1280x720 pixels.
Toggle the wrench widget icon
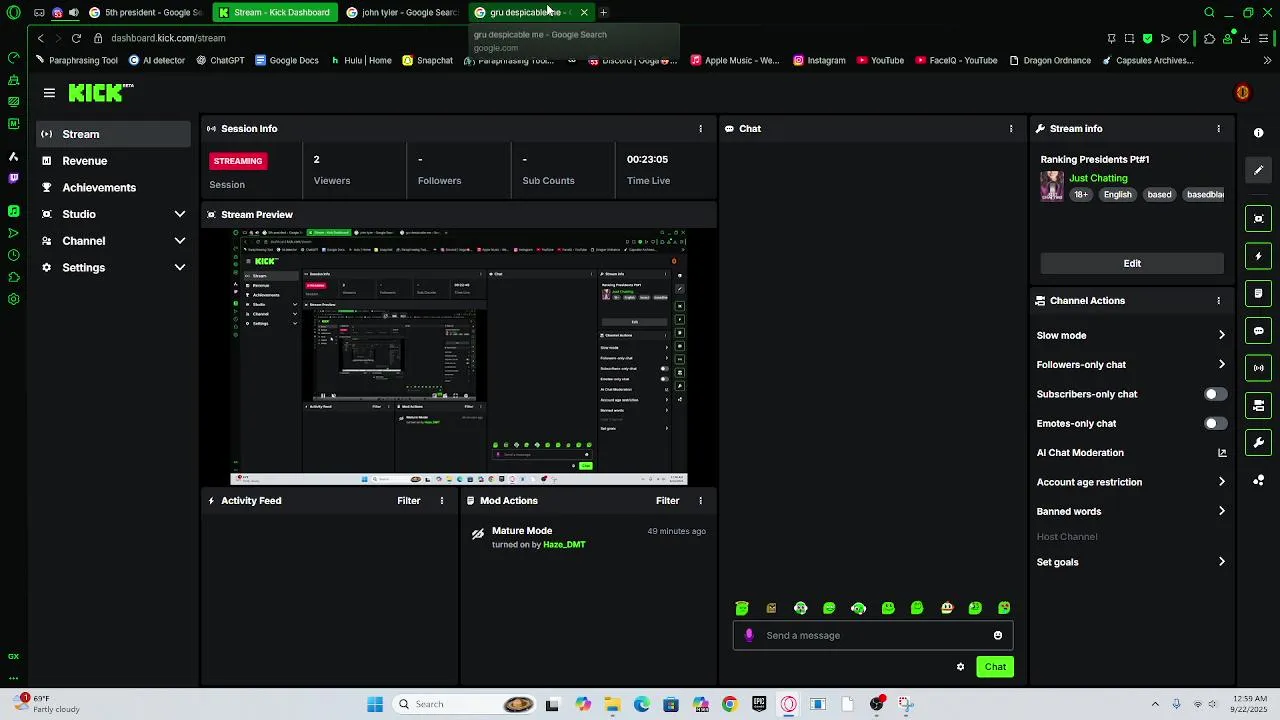click(1258, 443)
